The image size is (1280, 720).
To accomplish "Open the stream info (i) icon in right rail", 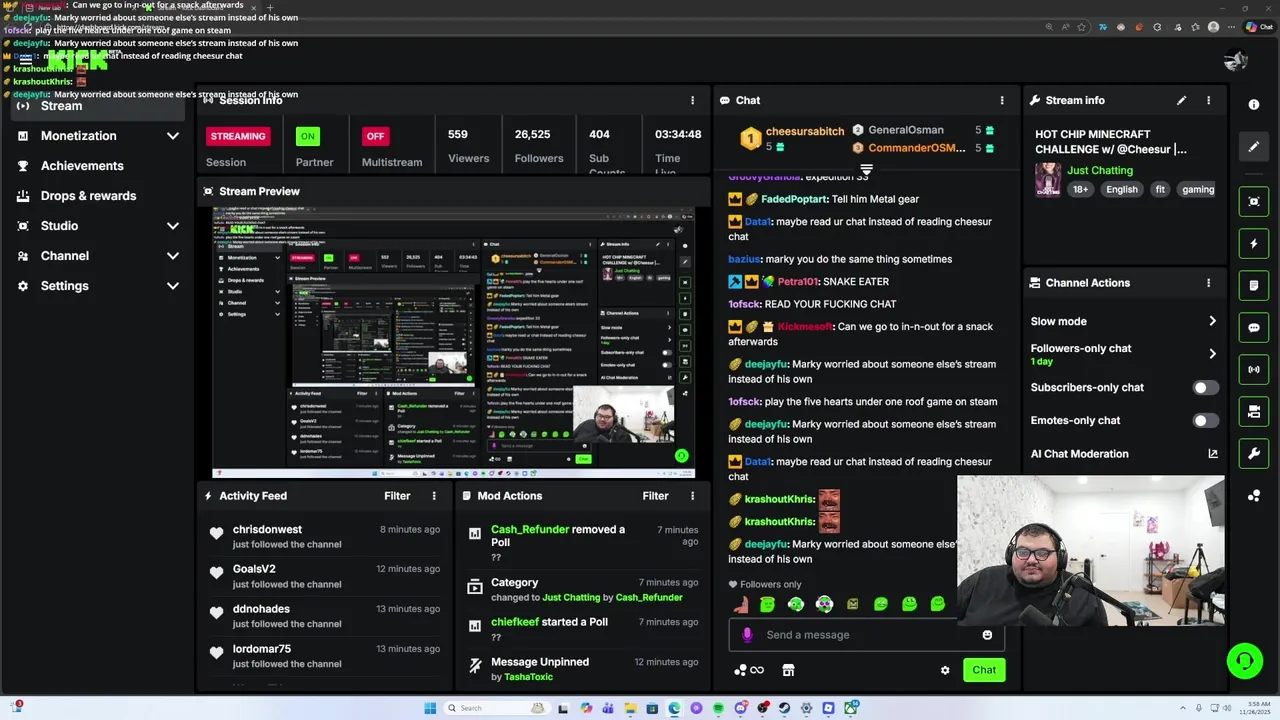I will coord(1254,105).
